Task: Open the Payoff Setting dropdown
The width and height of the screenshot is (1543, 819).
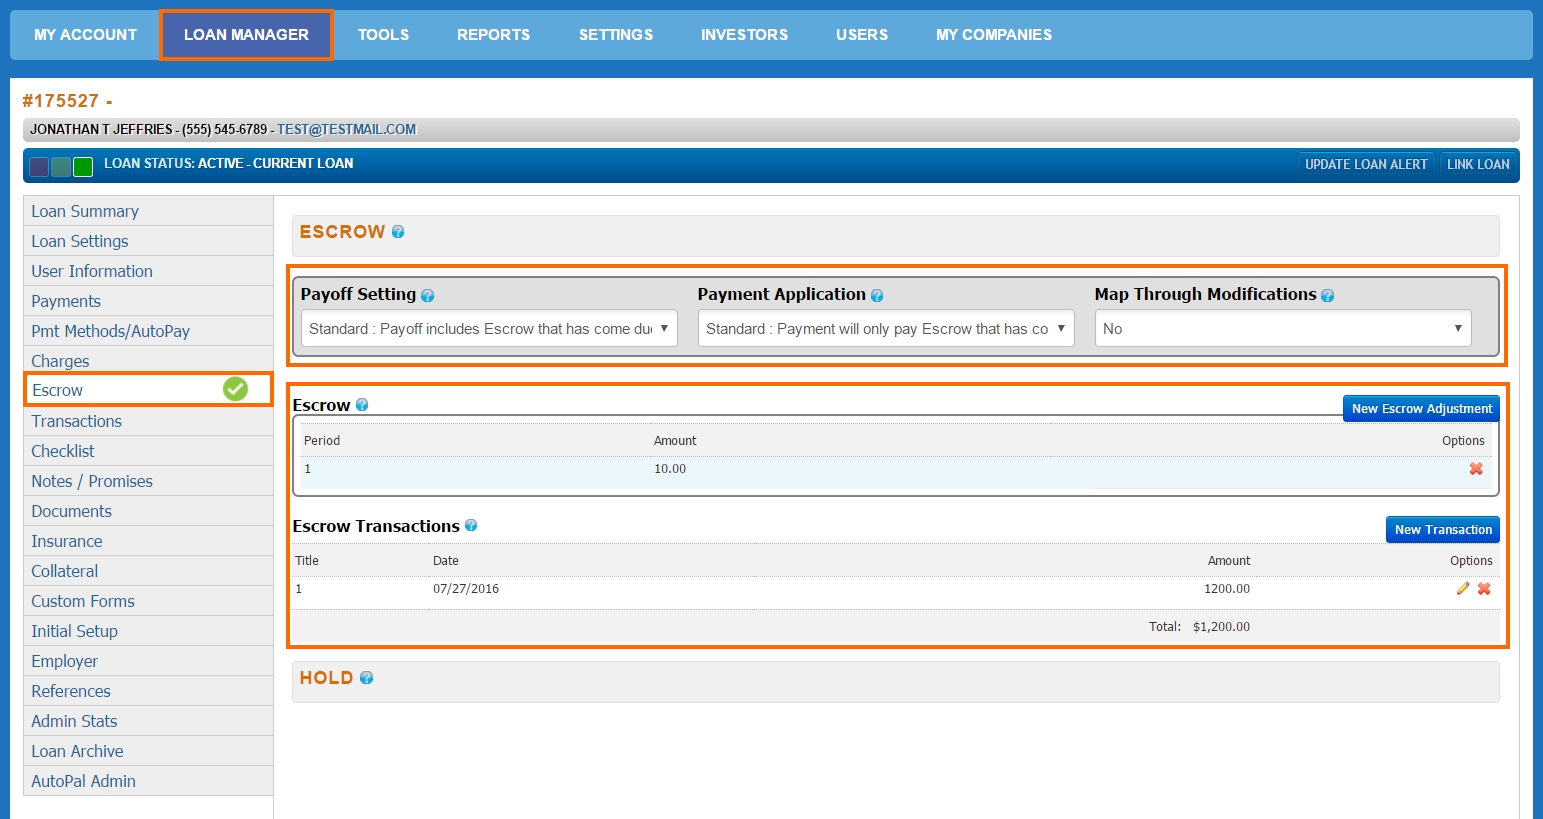Action: coord(489,328)
